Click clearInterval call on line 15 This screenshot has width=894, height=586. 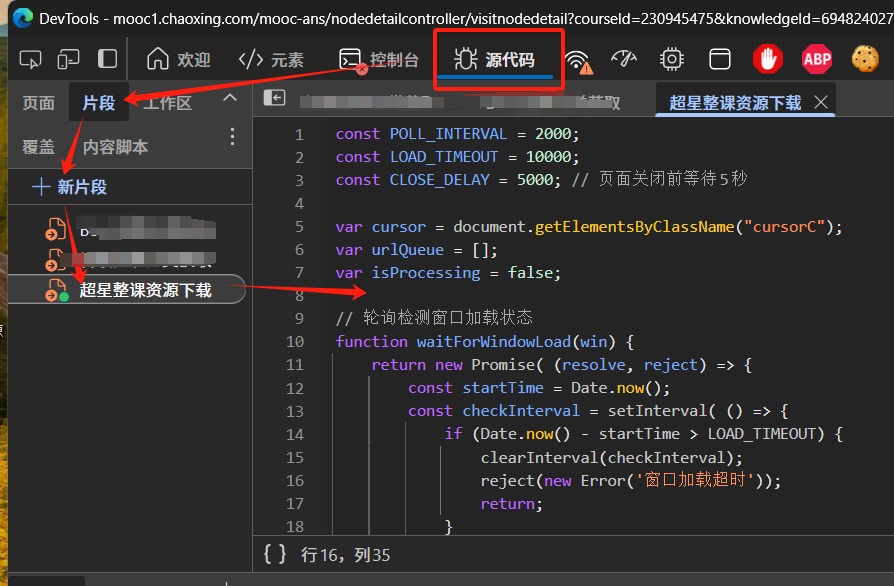[539, 458]
